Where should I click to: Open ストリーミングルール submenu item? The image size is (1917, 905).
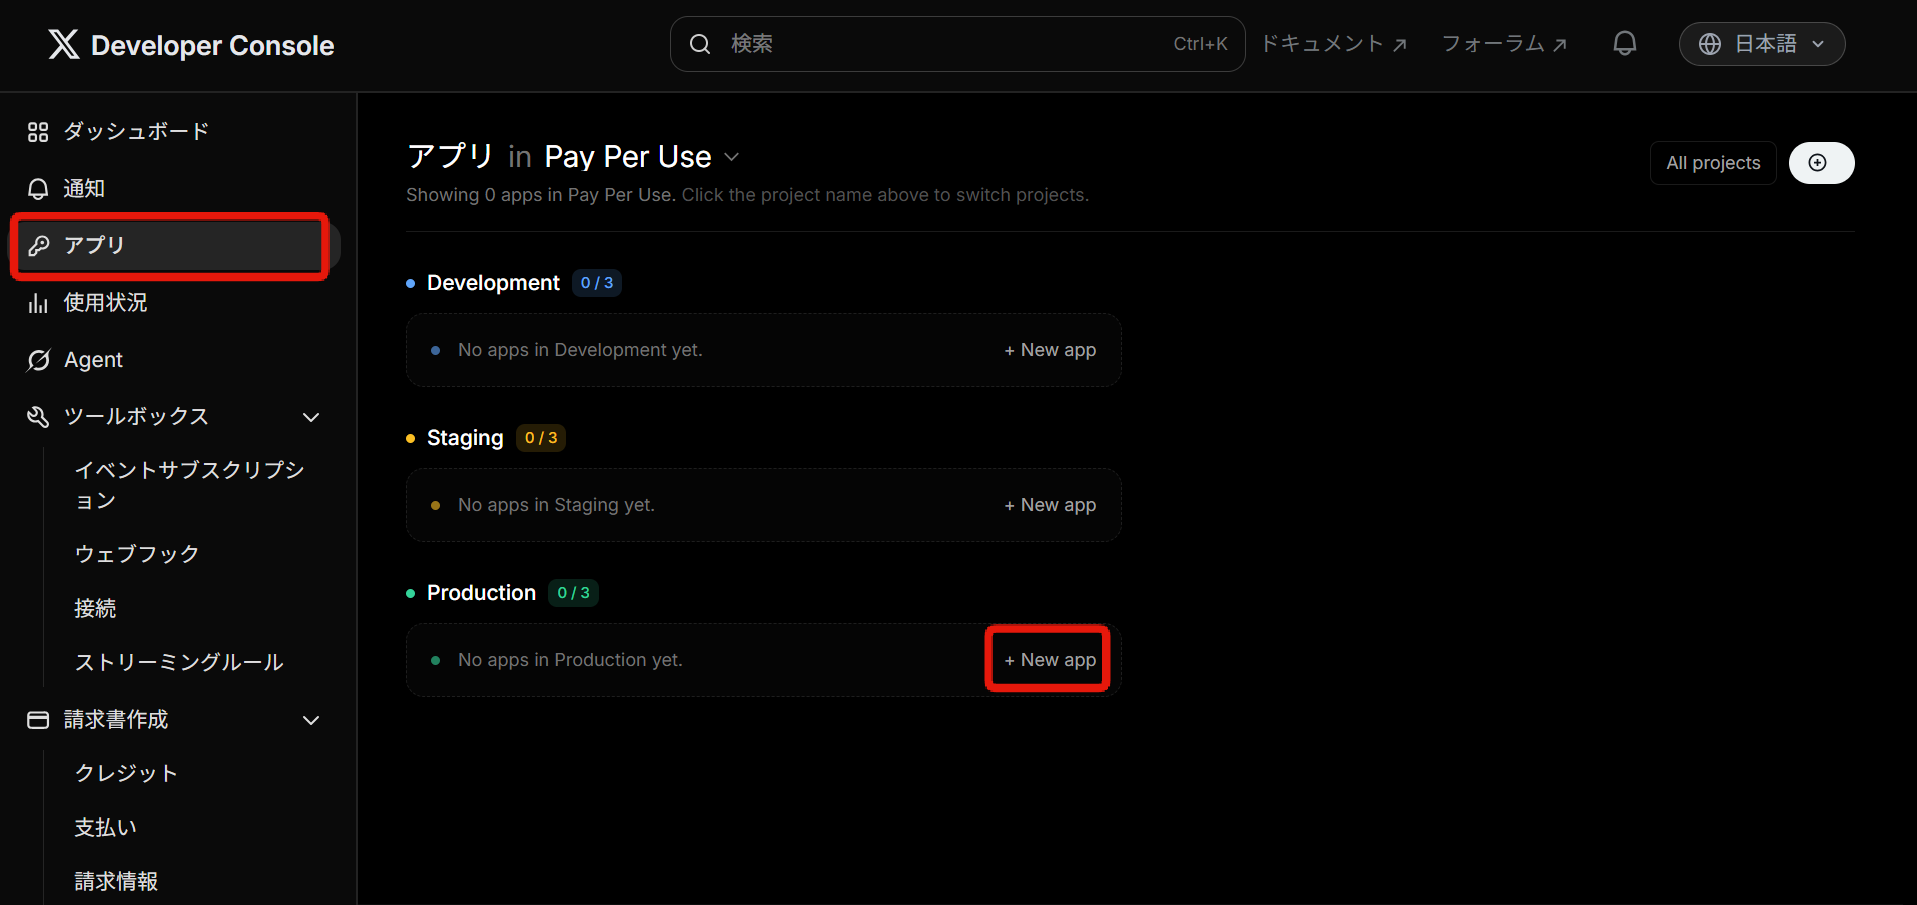pos(179,662)
